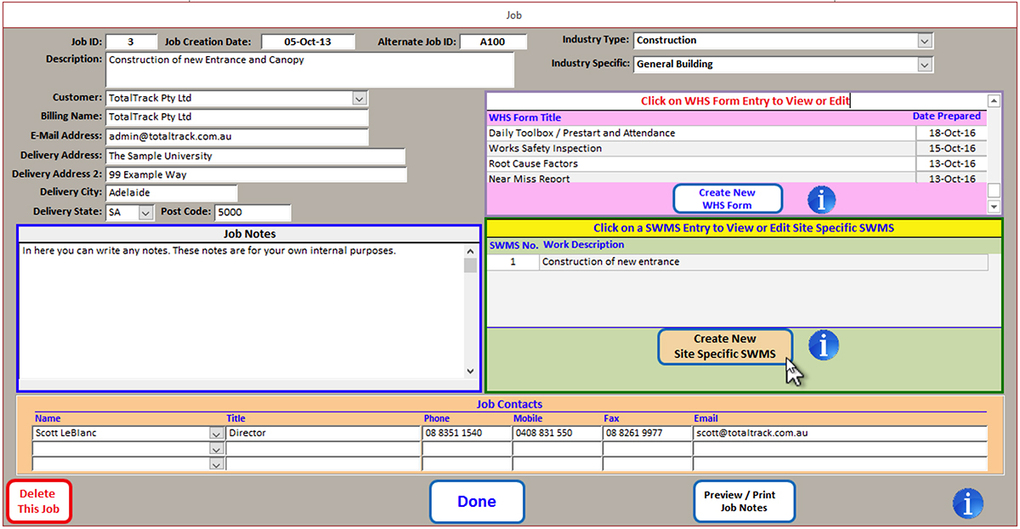Expand the Scott LeBlanc contact name dropdown
The width and height of the screenshot is (1020, 529).
click(x=216, y=434)
